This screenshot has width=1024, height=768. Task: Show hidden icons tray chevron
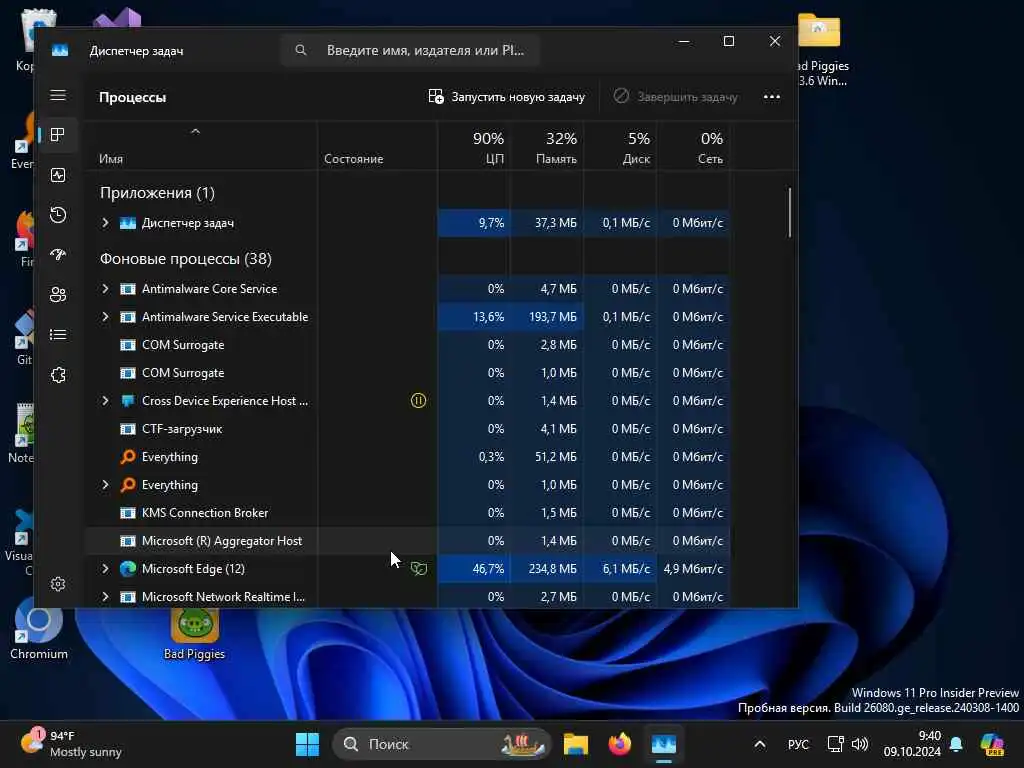pos(760,744)
